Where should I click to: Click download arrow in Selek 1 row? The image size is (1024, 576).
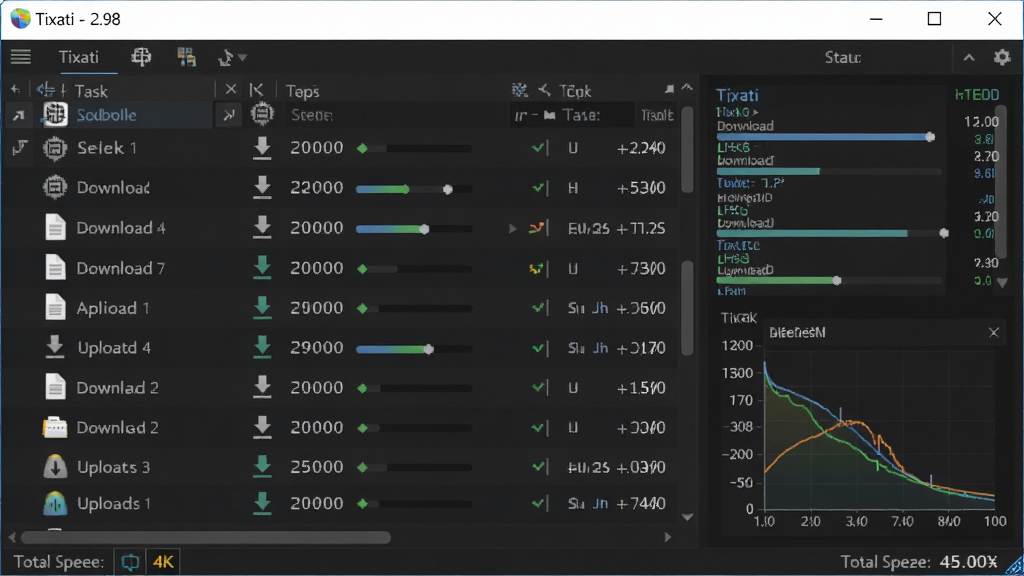262,148
